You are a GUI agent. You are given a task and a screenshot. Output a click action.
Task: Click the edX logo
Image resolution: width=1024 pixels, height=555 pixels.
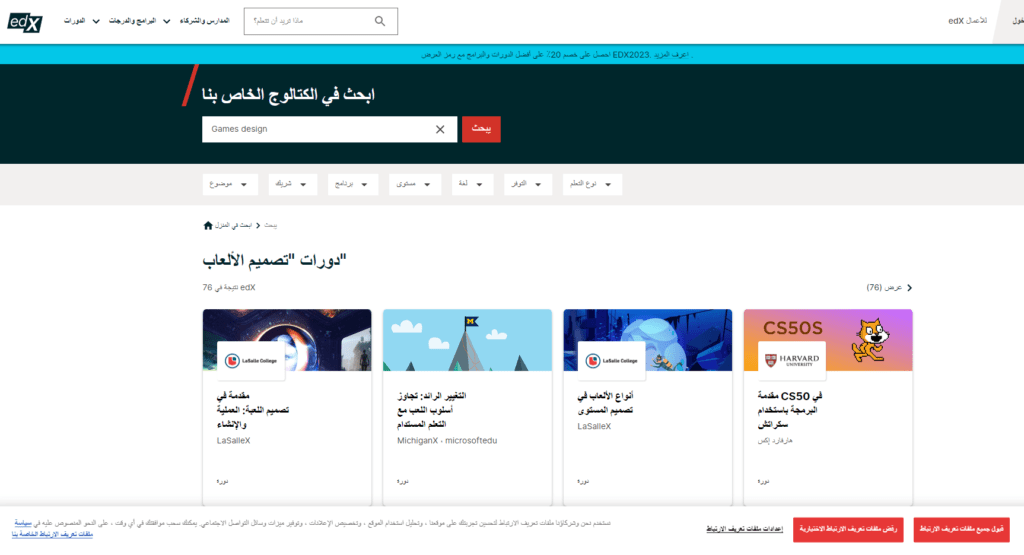coord(25,21)
